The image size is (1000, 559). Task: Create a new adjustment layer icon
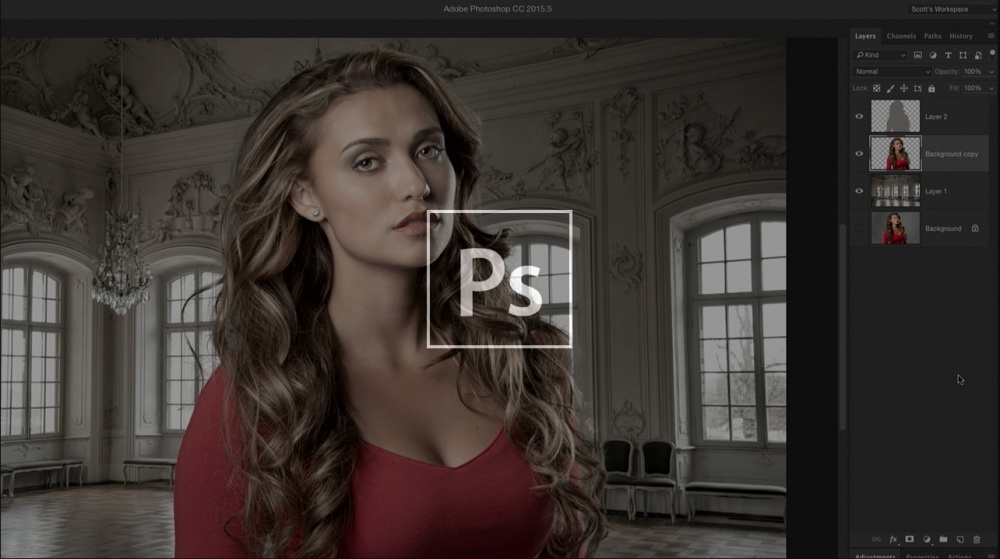click(927, 539)
